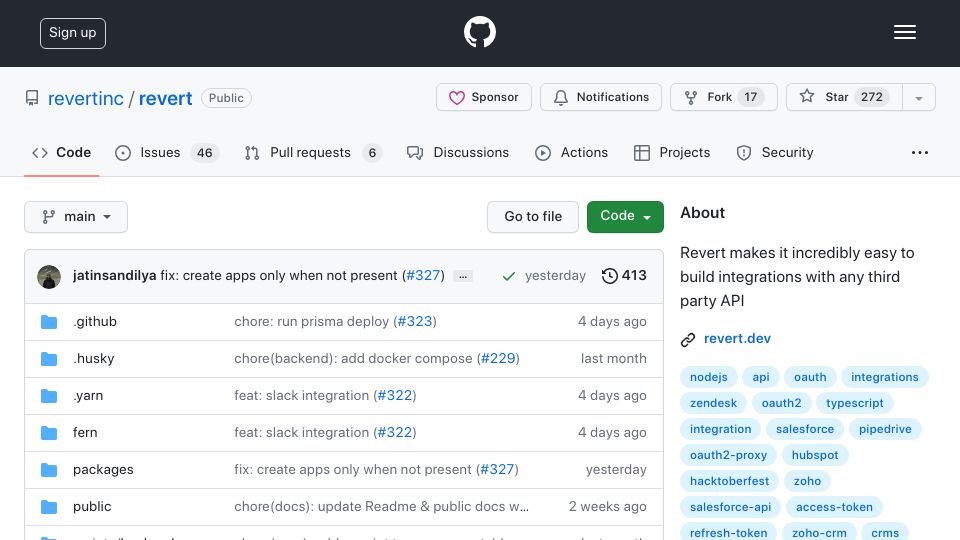
Task: Open the Projects tab
Action: [x=672, y=152]
